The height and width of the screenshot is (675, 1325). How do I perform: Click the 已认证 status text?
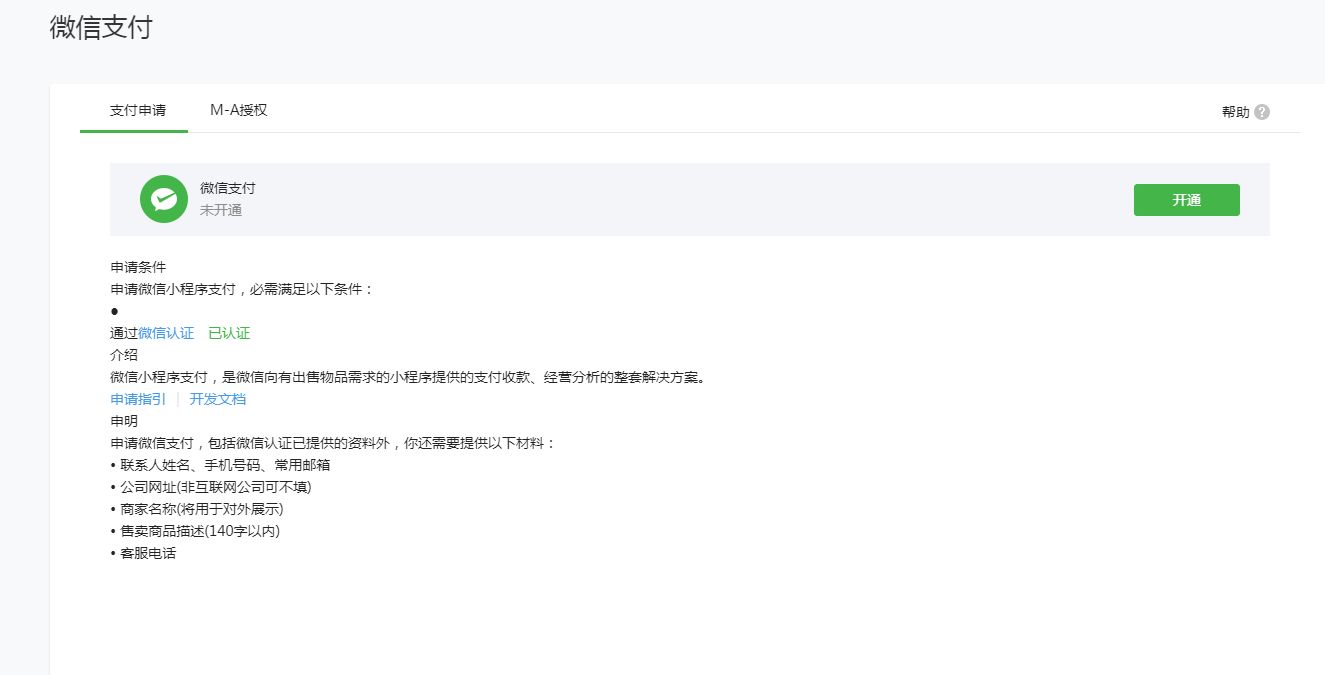point(229,333)
